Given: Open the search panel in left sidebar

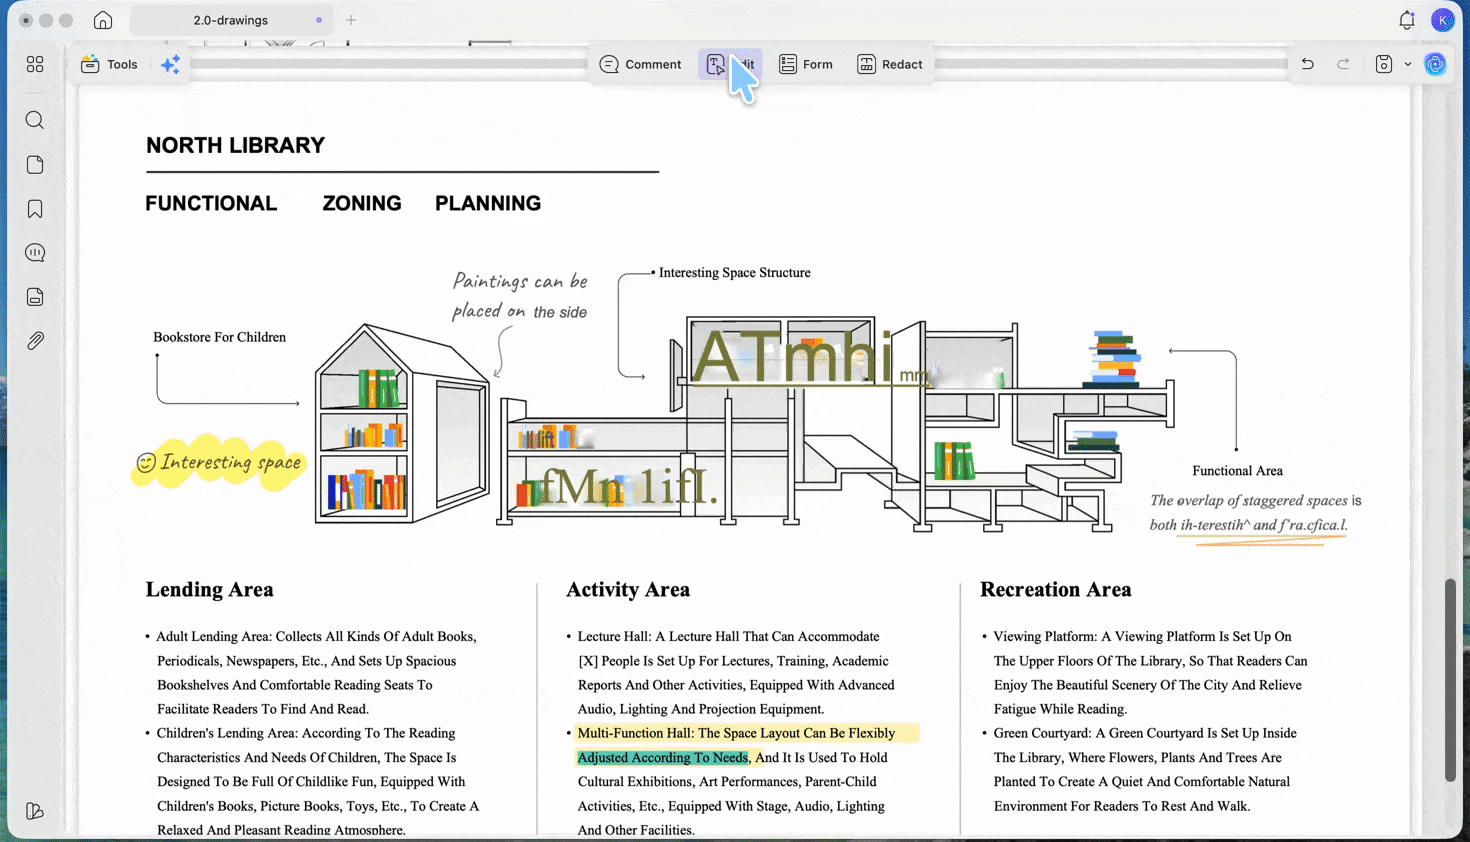Looking at the screenshot, I should coord(35,120).
